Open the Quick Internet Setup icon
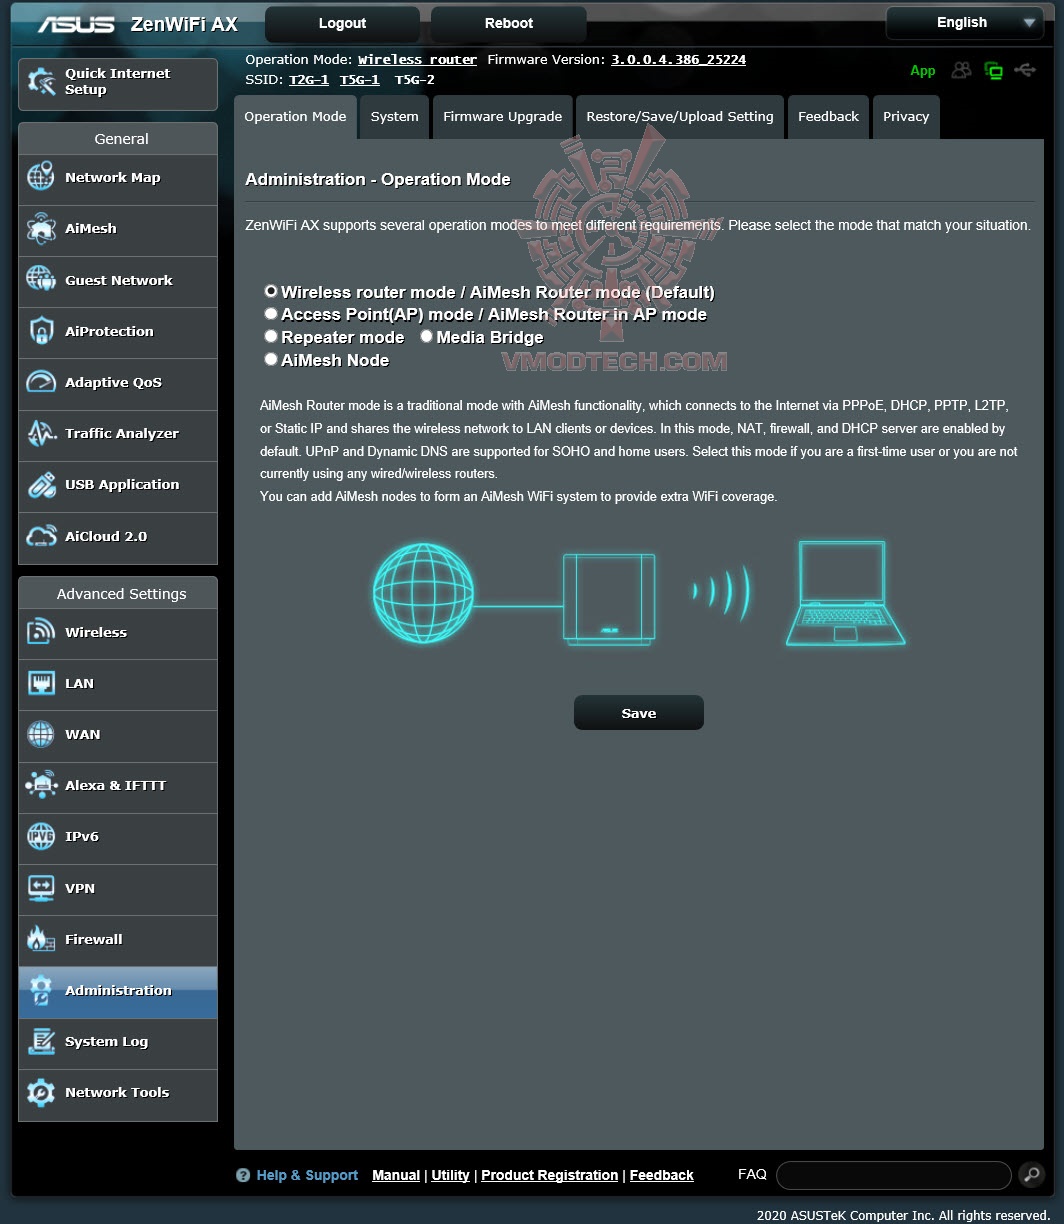This screenshot has width=1064, height=1224. pyautogui.click(x=41, y=82)
